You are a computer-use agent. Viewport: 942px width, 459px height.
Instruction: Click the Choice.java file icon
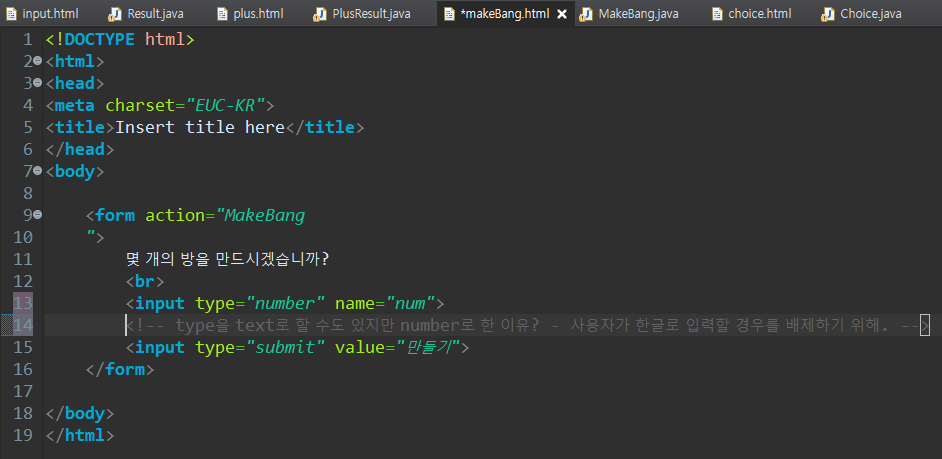[x=827, y=14]
